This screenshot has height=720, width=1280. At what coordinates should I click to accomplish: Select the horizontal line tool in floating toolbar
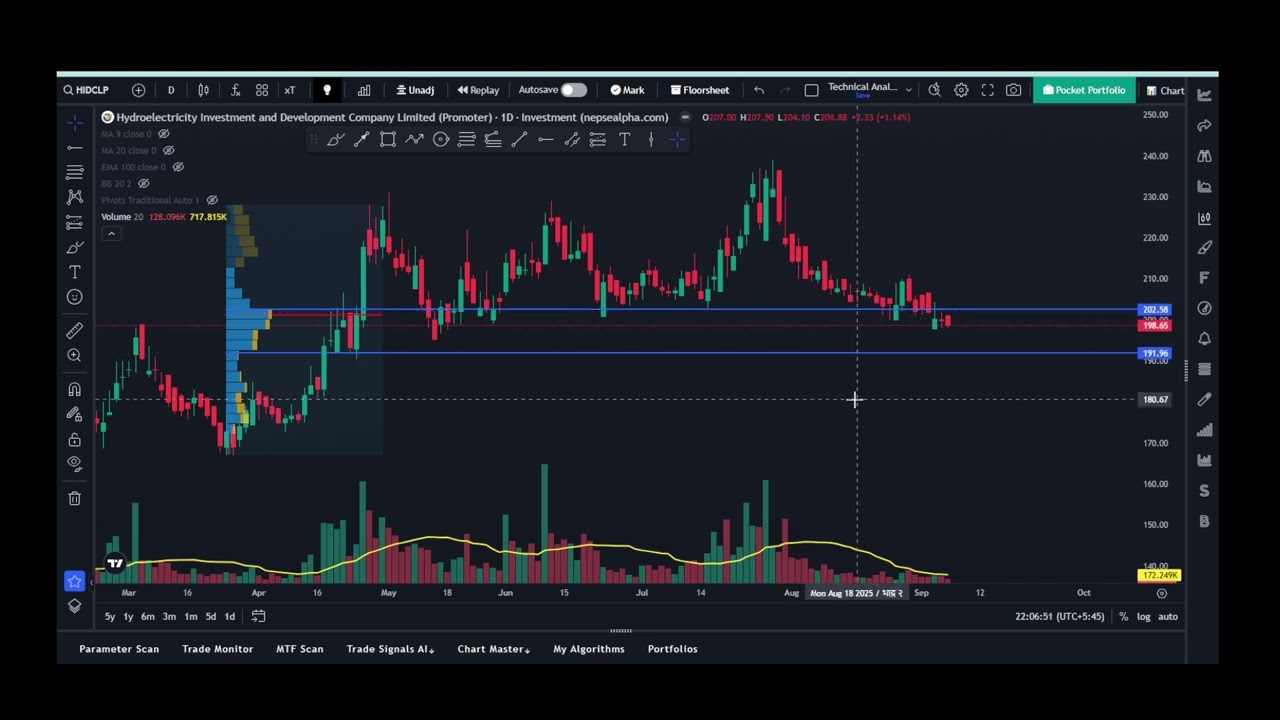(x=545, y=140)
